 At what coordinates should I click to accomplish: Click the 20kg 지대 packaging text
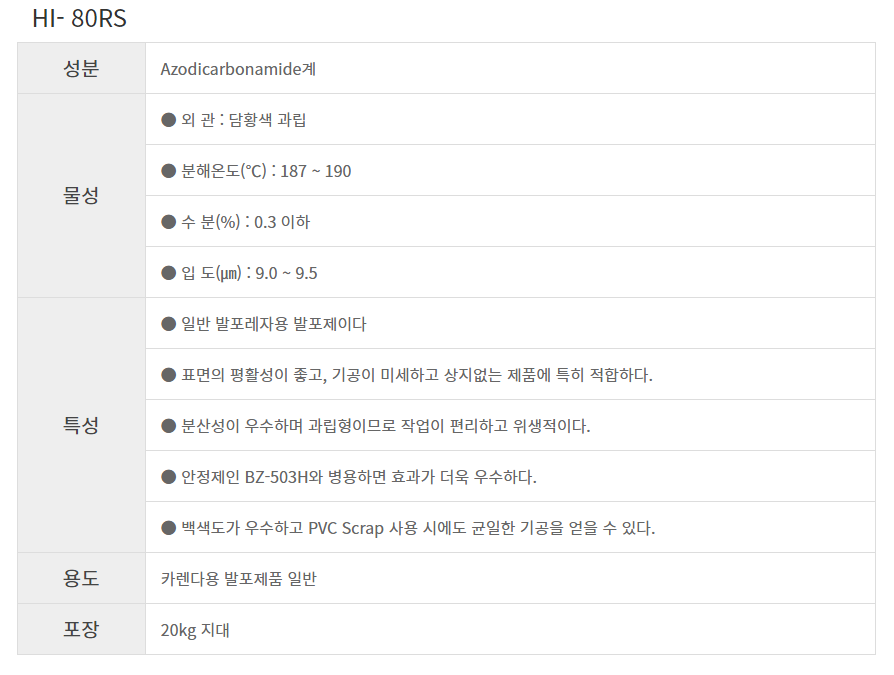[x=195, y=630]
